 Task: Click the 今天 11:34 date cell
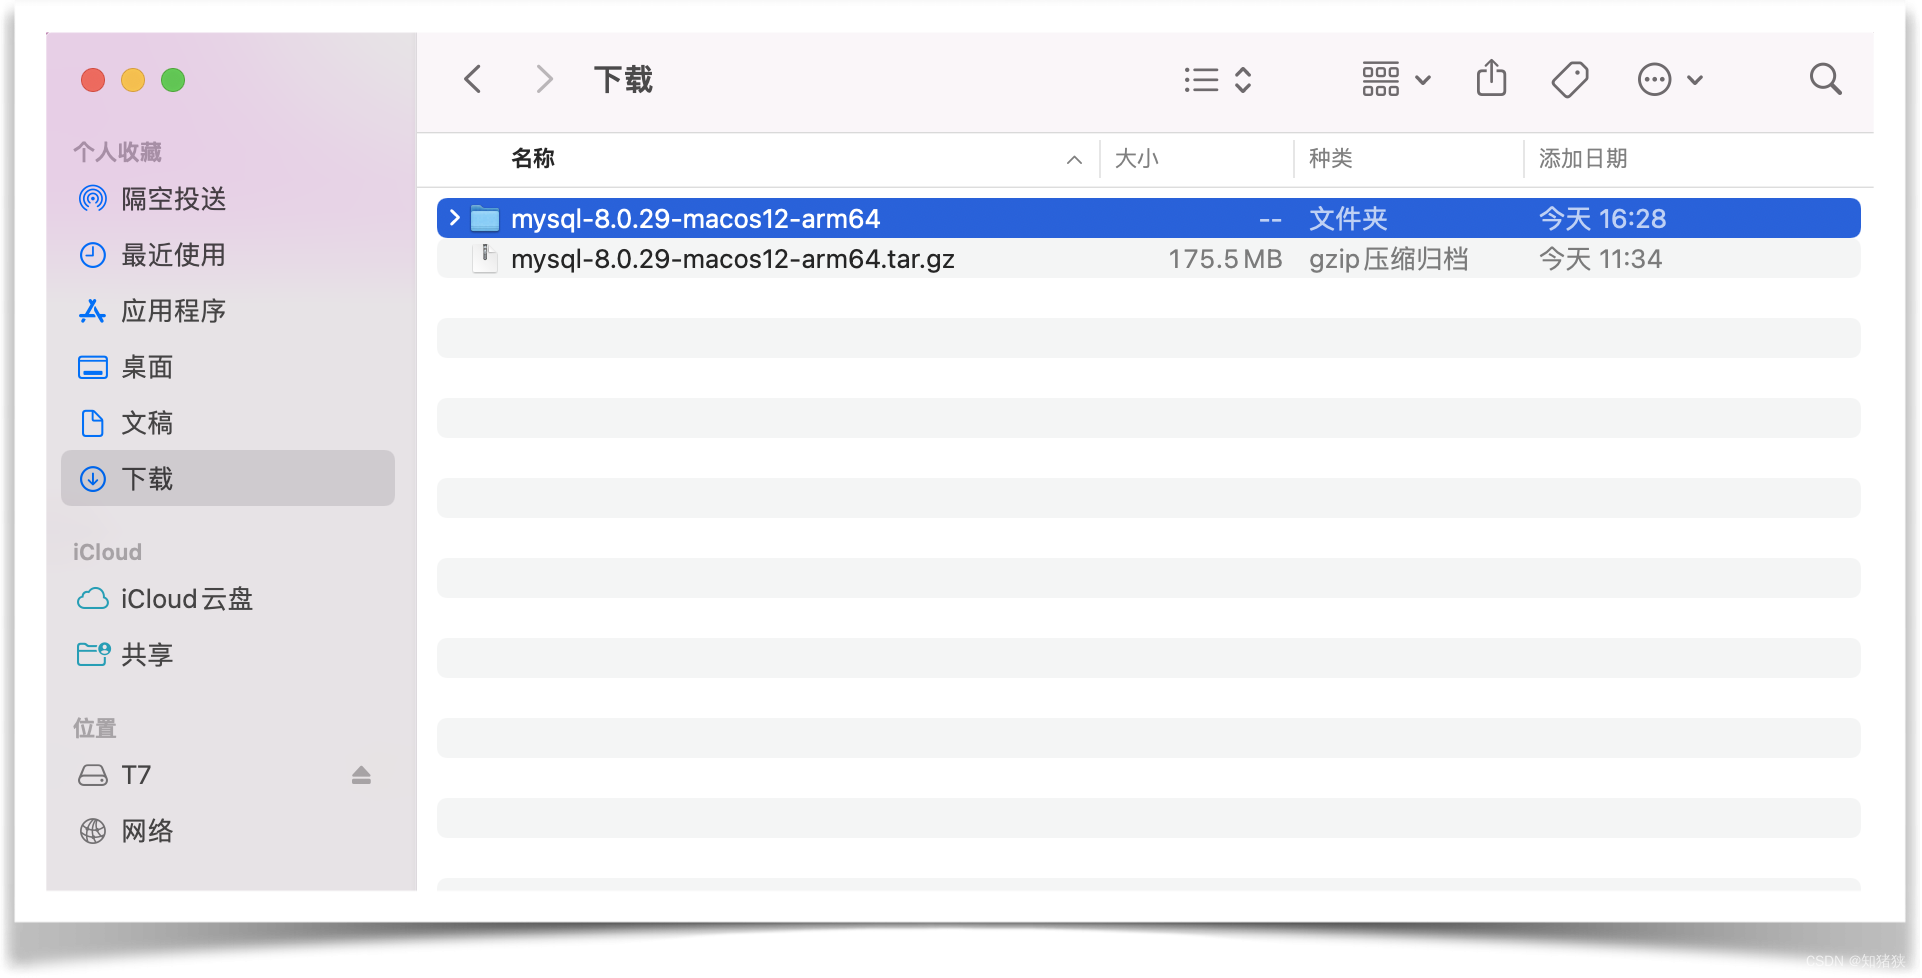(x=1600, y=259)
